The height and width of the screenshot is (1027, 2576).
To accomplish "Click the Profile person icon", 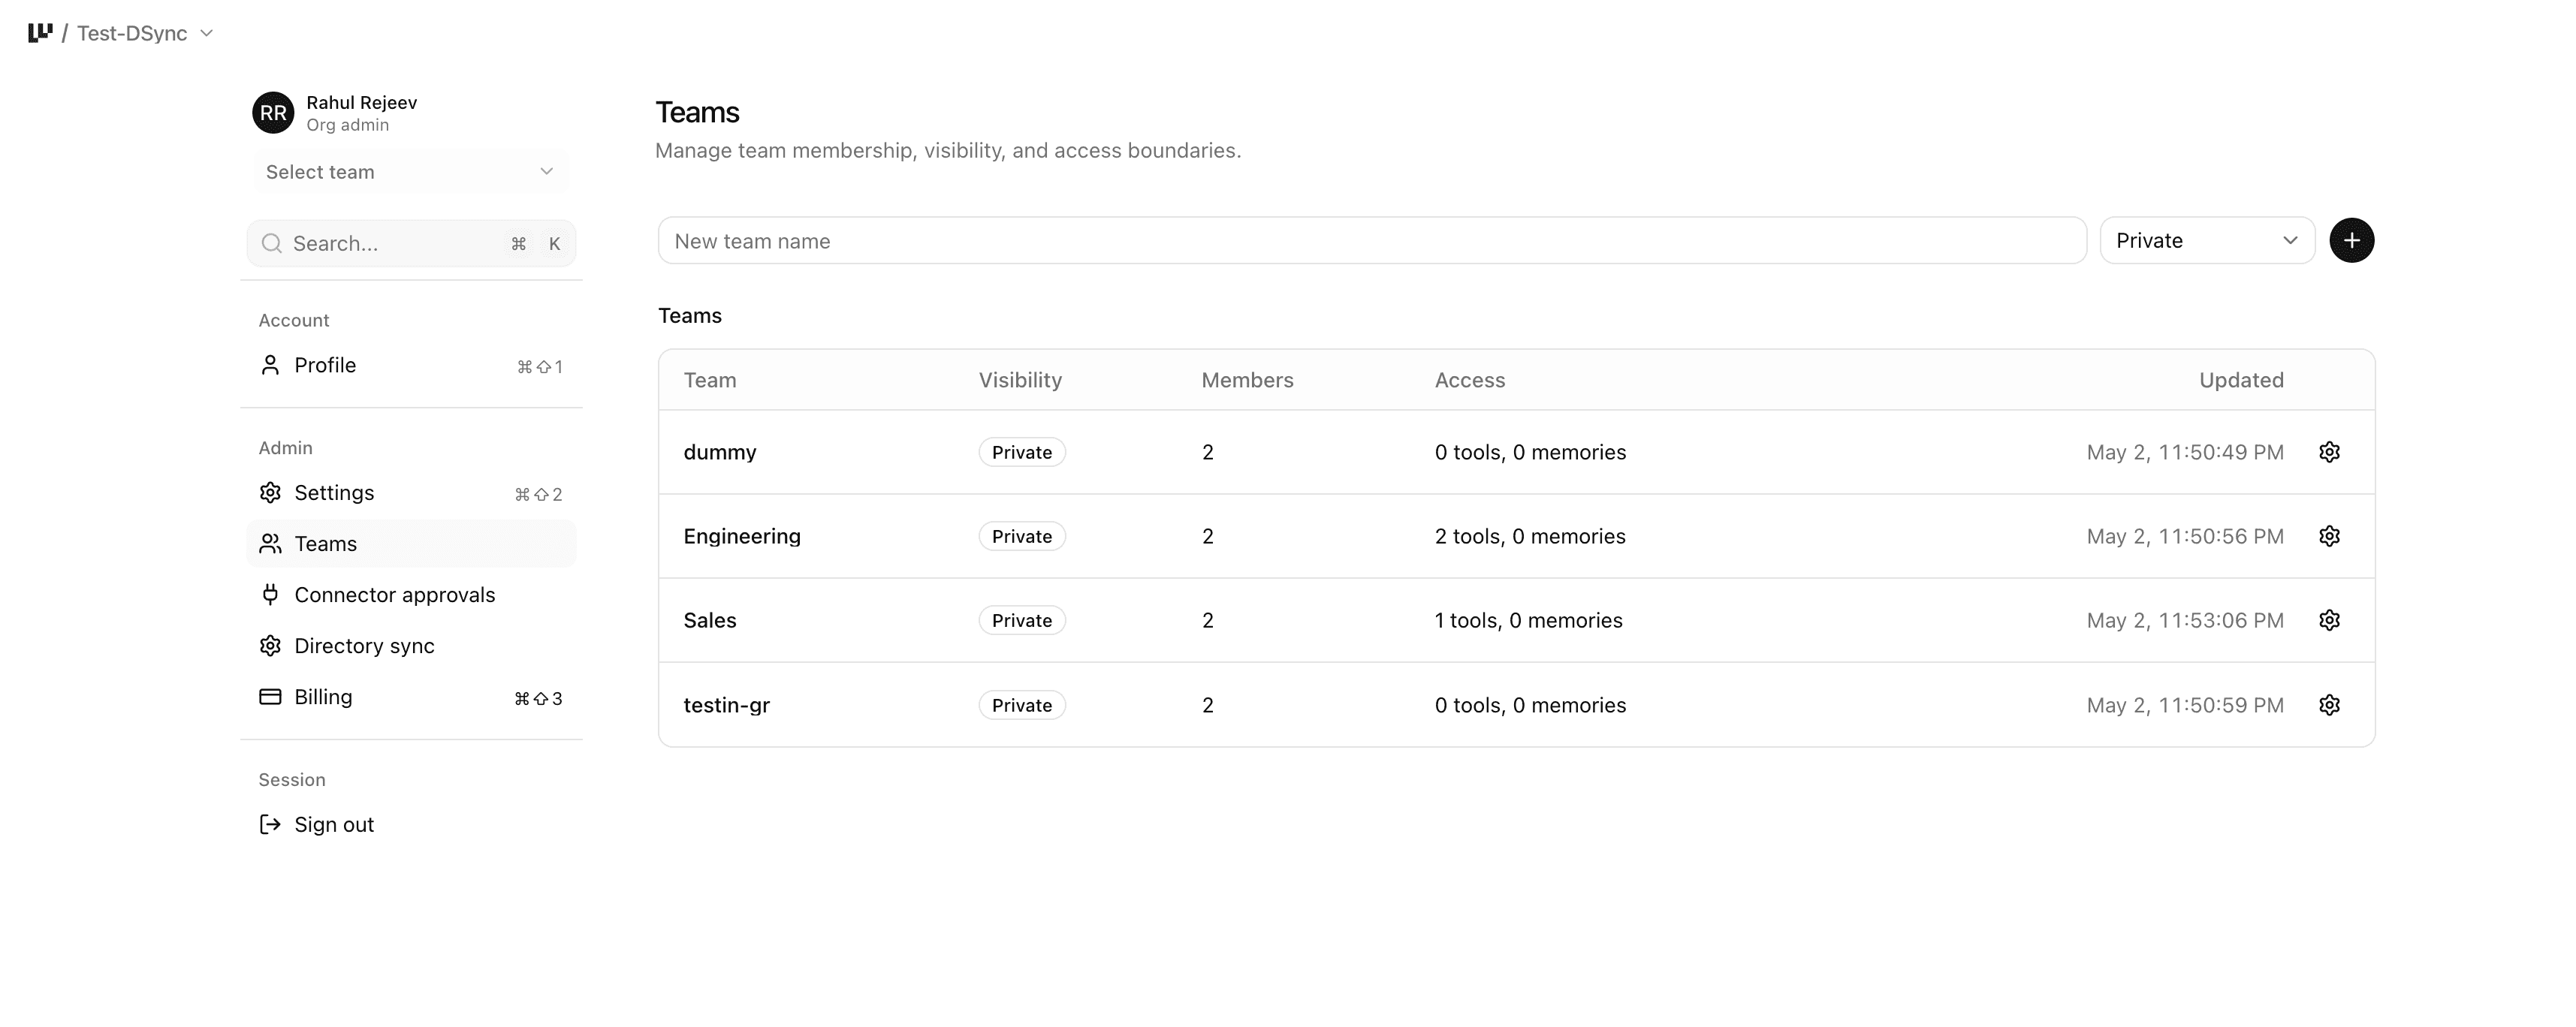I will 270,365.
